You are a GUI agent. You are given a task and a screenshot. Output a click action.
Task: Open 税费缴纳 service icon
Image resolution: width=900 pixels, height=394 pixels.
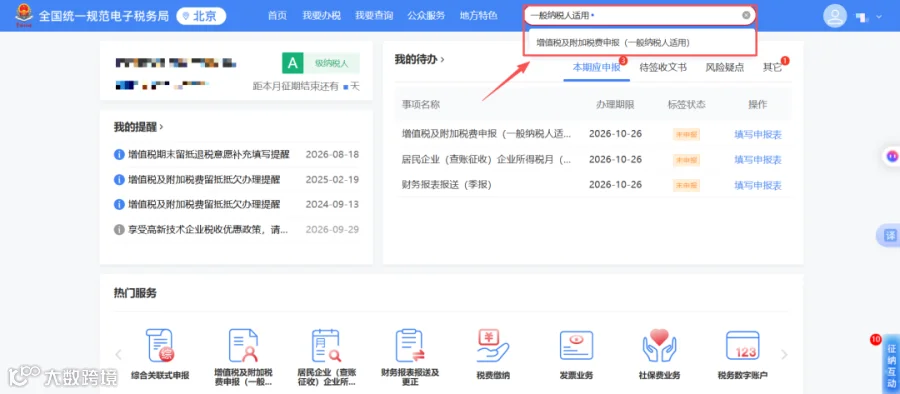pyautogui.click(x=493, y=346)
